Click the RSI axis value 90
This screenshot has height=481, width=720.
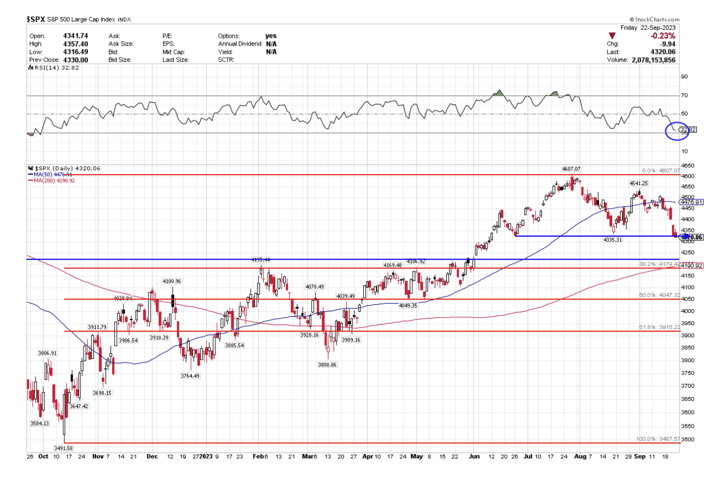coord(685,77)
